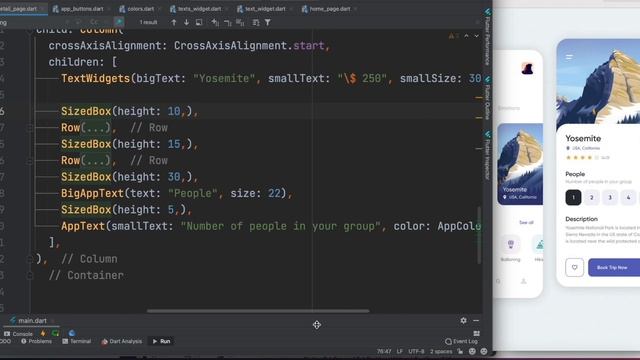
Task: Select 1 person in the mockup
Action: pyautogui.click(x=573, y=198)
